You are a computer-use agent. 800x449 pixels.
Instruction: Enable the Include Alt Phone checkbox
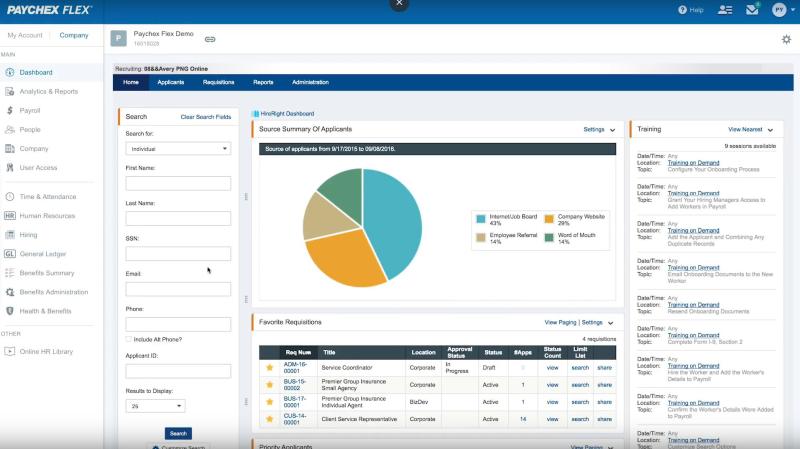click(129, 339)
